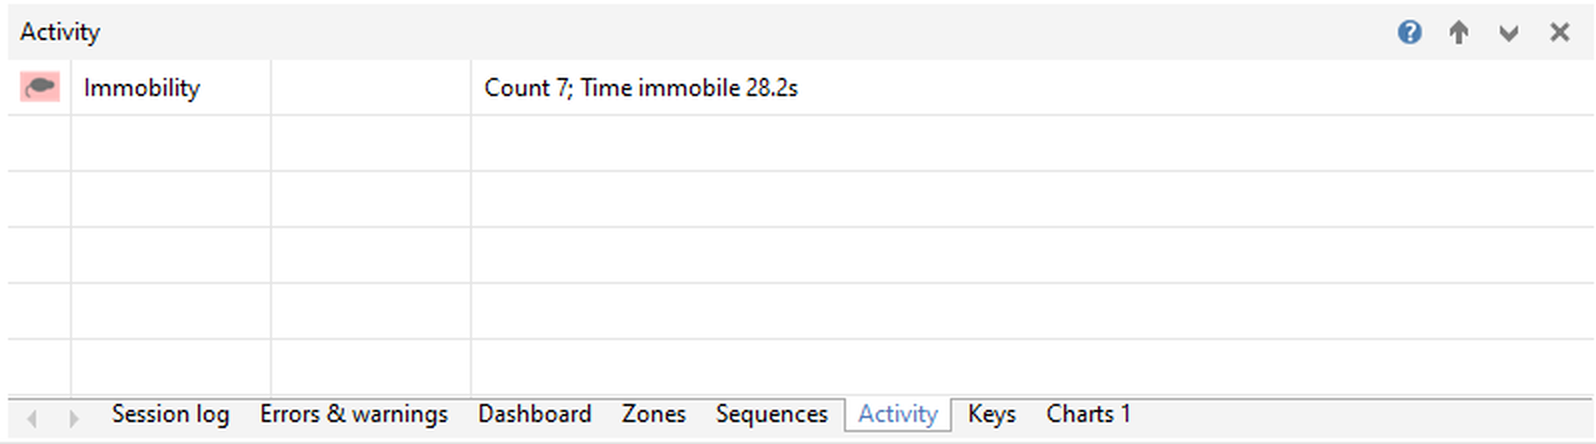Click the Immobility mouse icon
1596x444 pixels.
(40, 88)
